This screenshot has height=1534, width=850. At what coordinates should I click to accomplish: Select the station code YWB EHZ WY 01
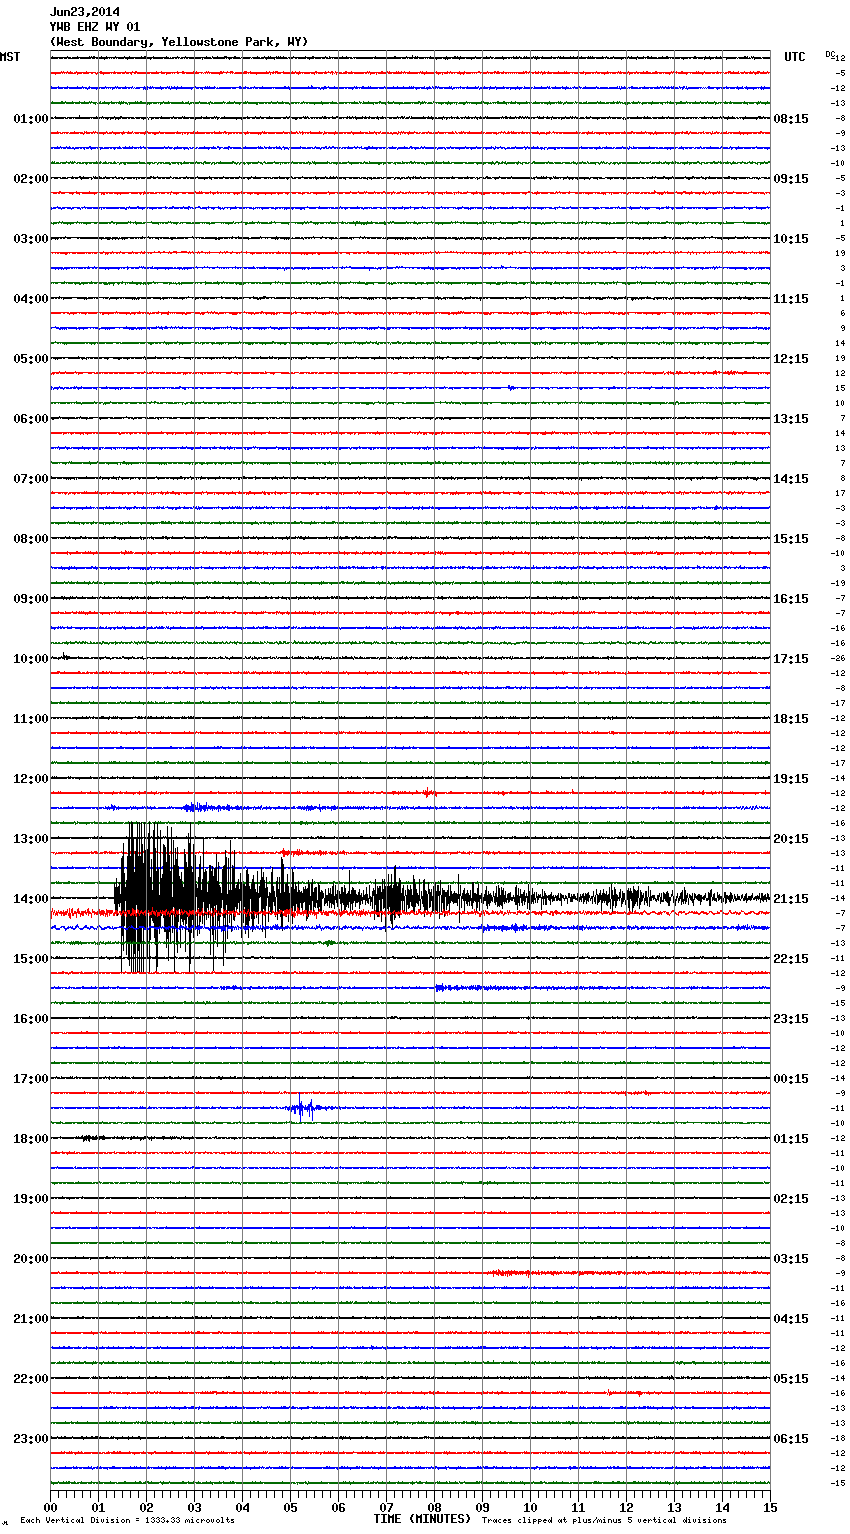(x=95, y=27)
